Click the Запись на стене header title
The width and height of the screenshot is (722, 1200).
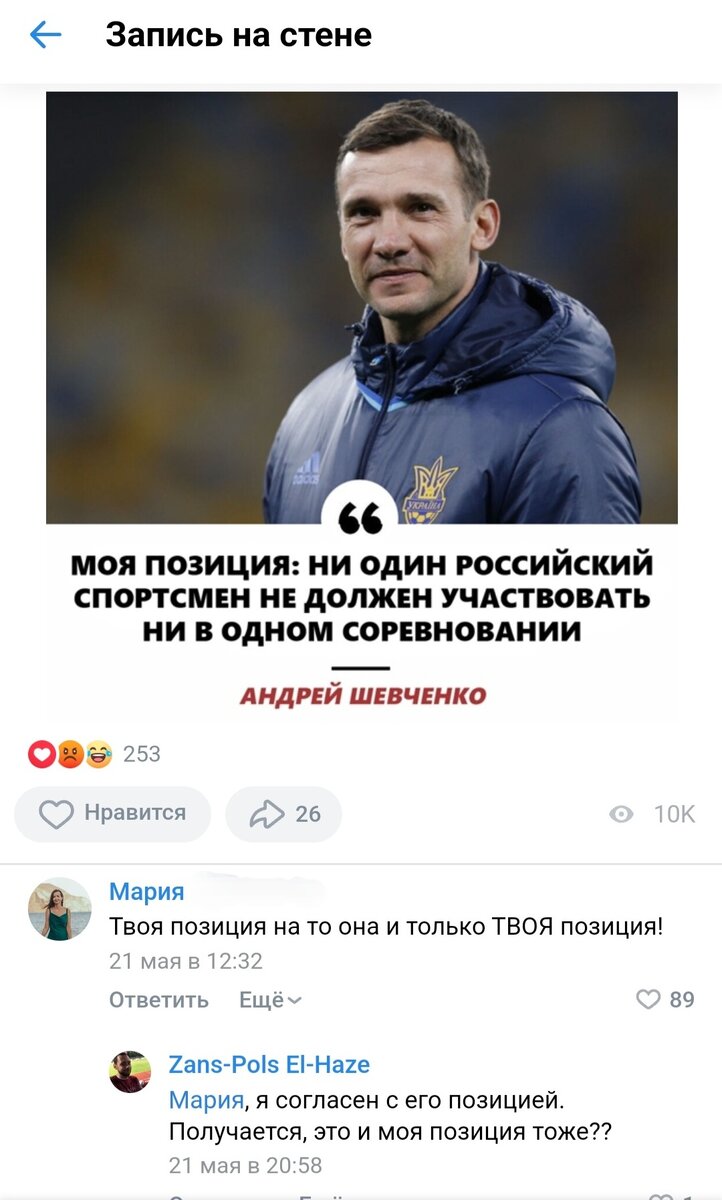click(x=239, y=35)
